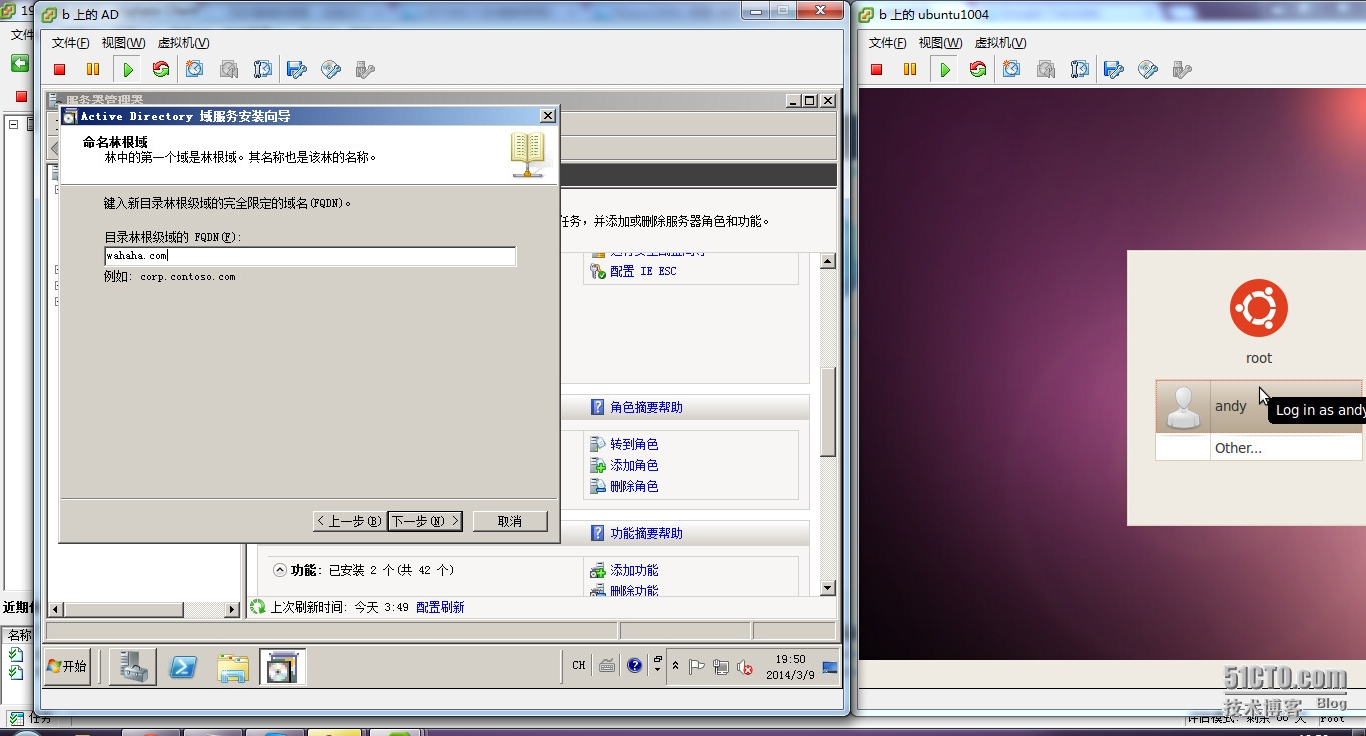Screen dimensions: 1366x736
Task: Reset the ubuntu1004 virtual machine
Action: click(x=978, y=69)
